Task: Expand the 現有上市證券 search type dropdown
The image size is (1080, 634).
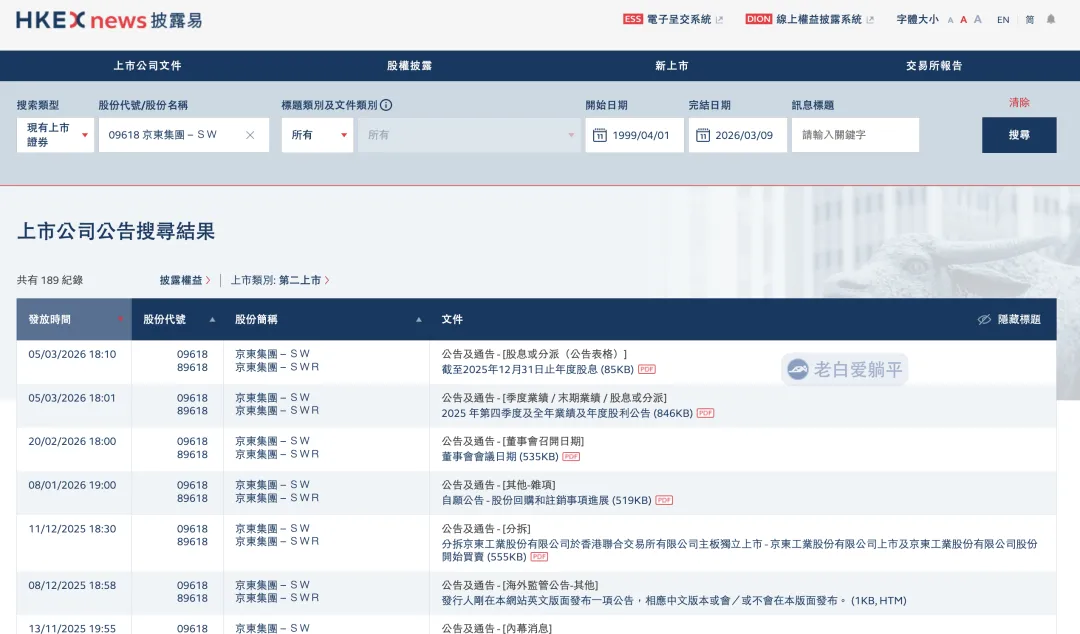Action: click(55, 135)
